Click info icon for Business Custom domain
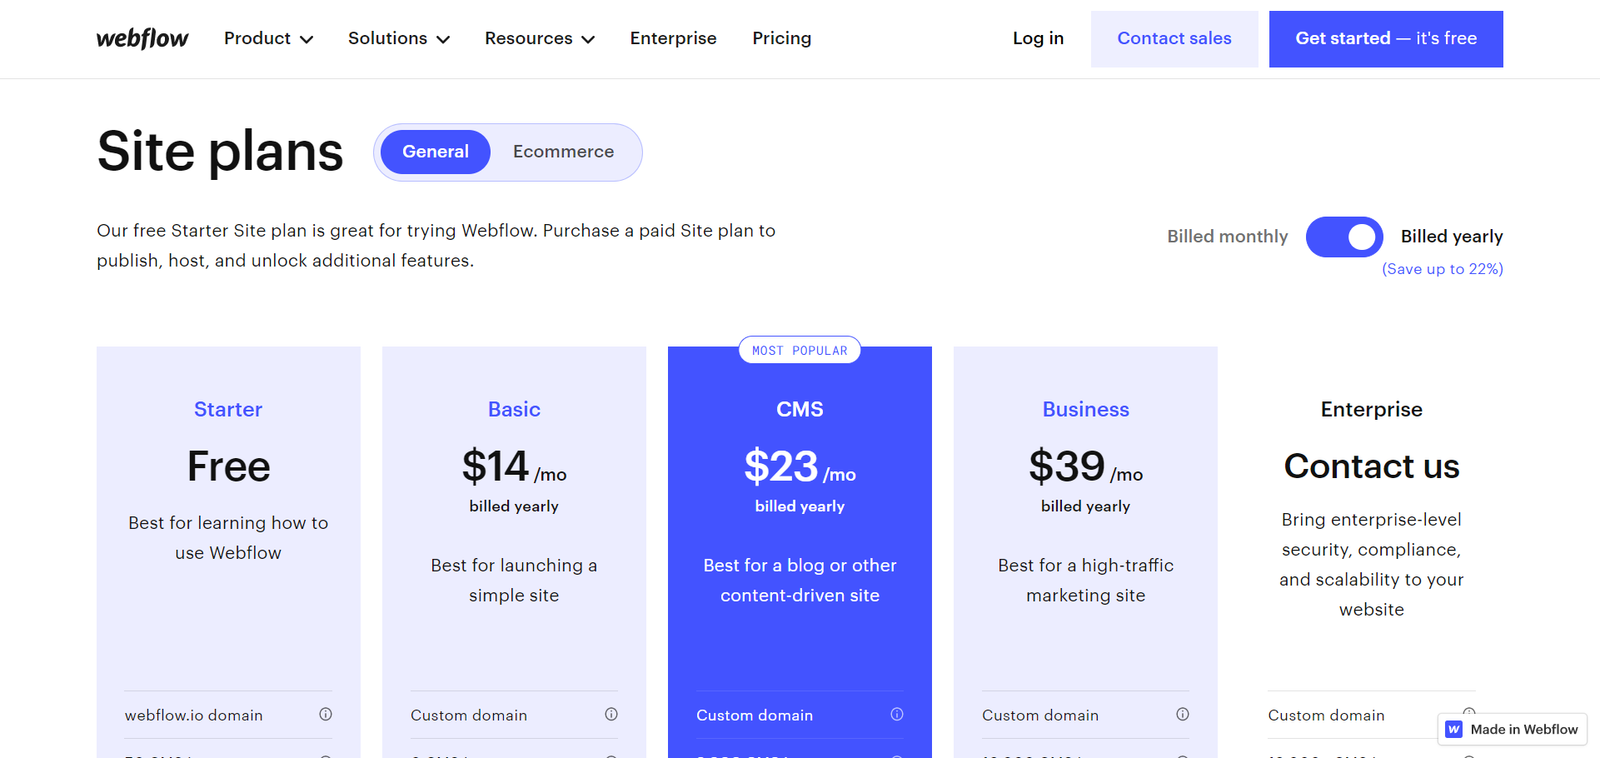 coord(1183,714)
